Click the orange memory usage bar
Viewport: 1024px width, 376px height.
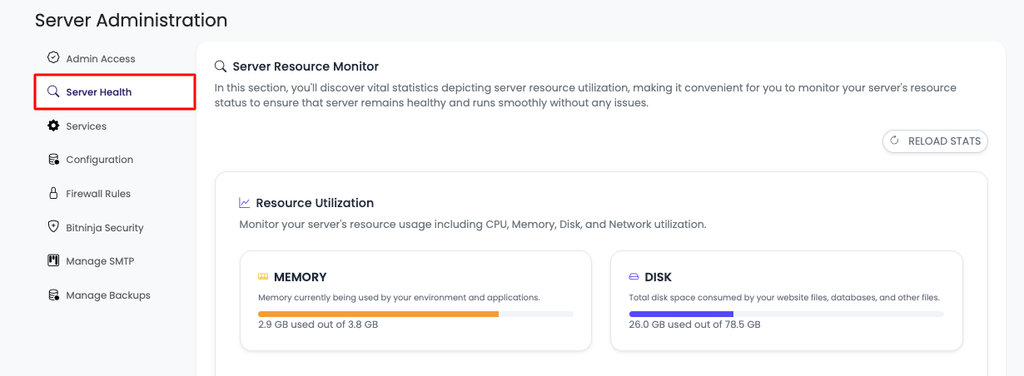378,314
